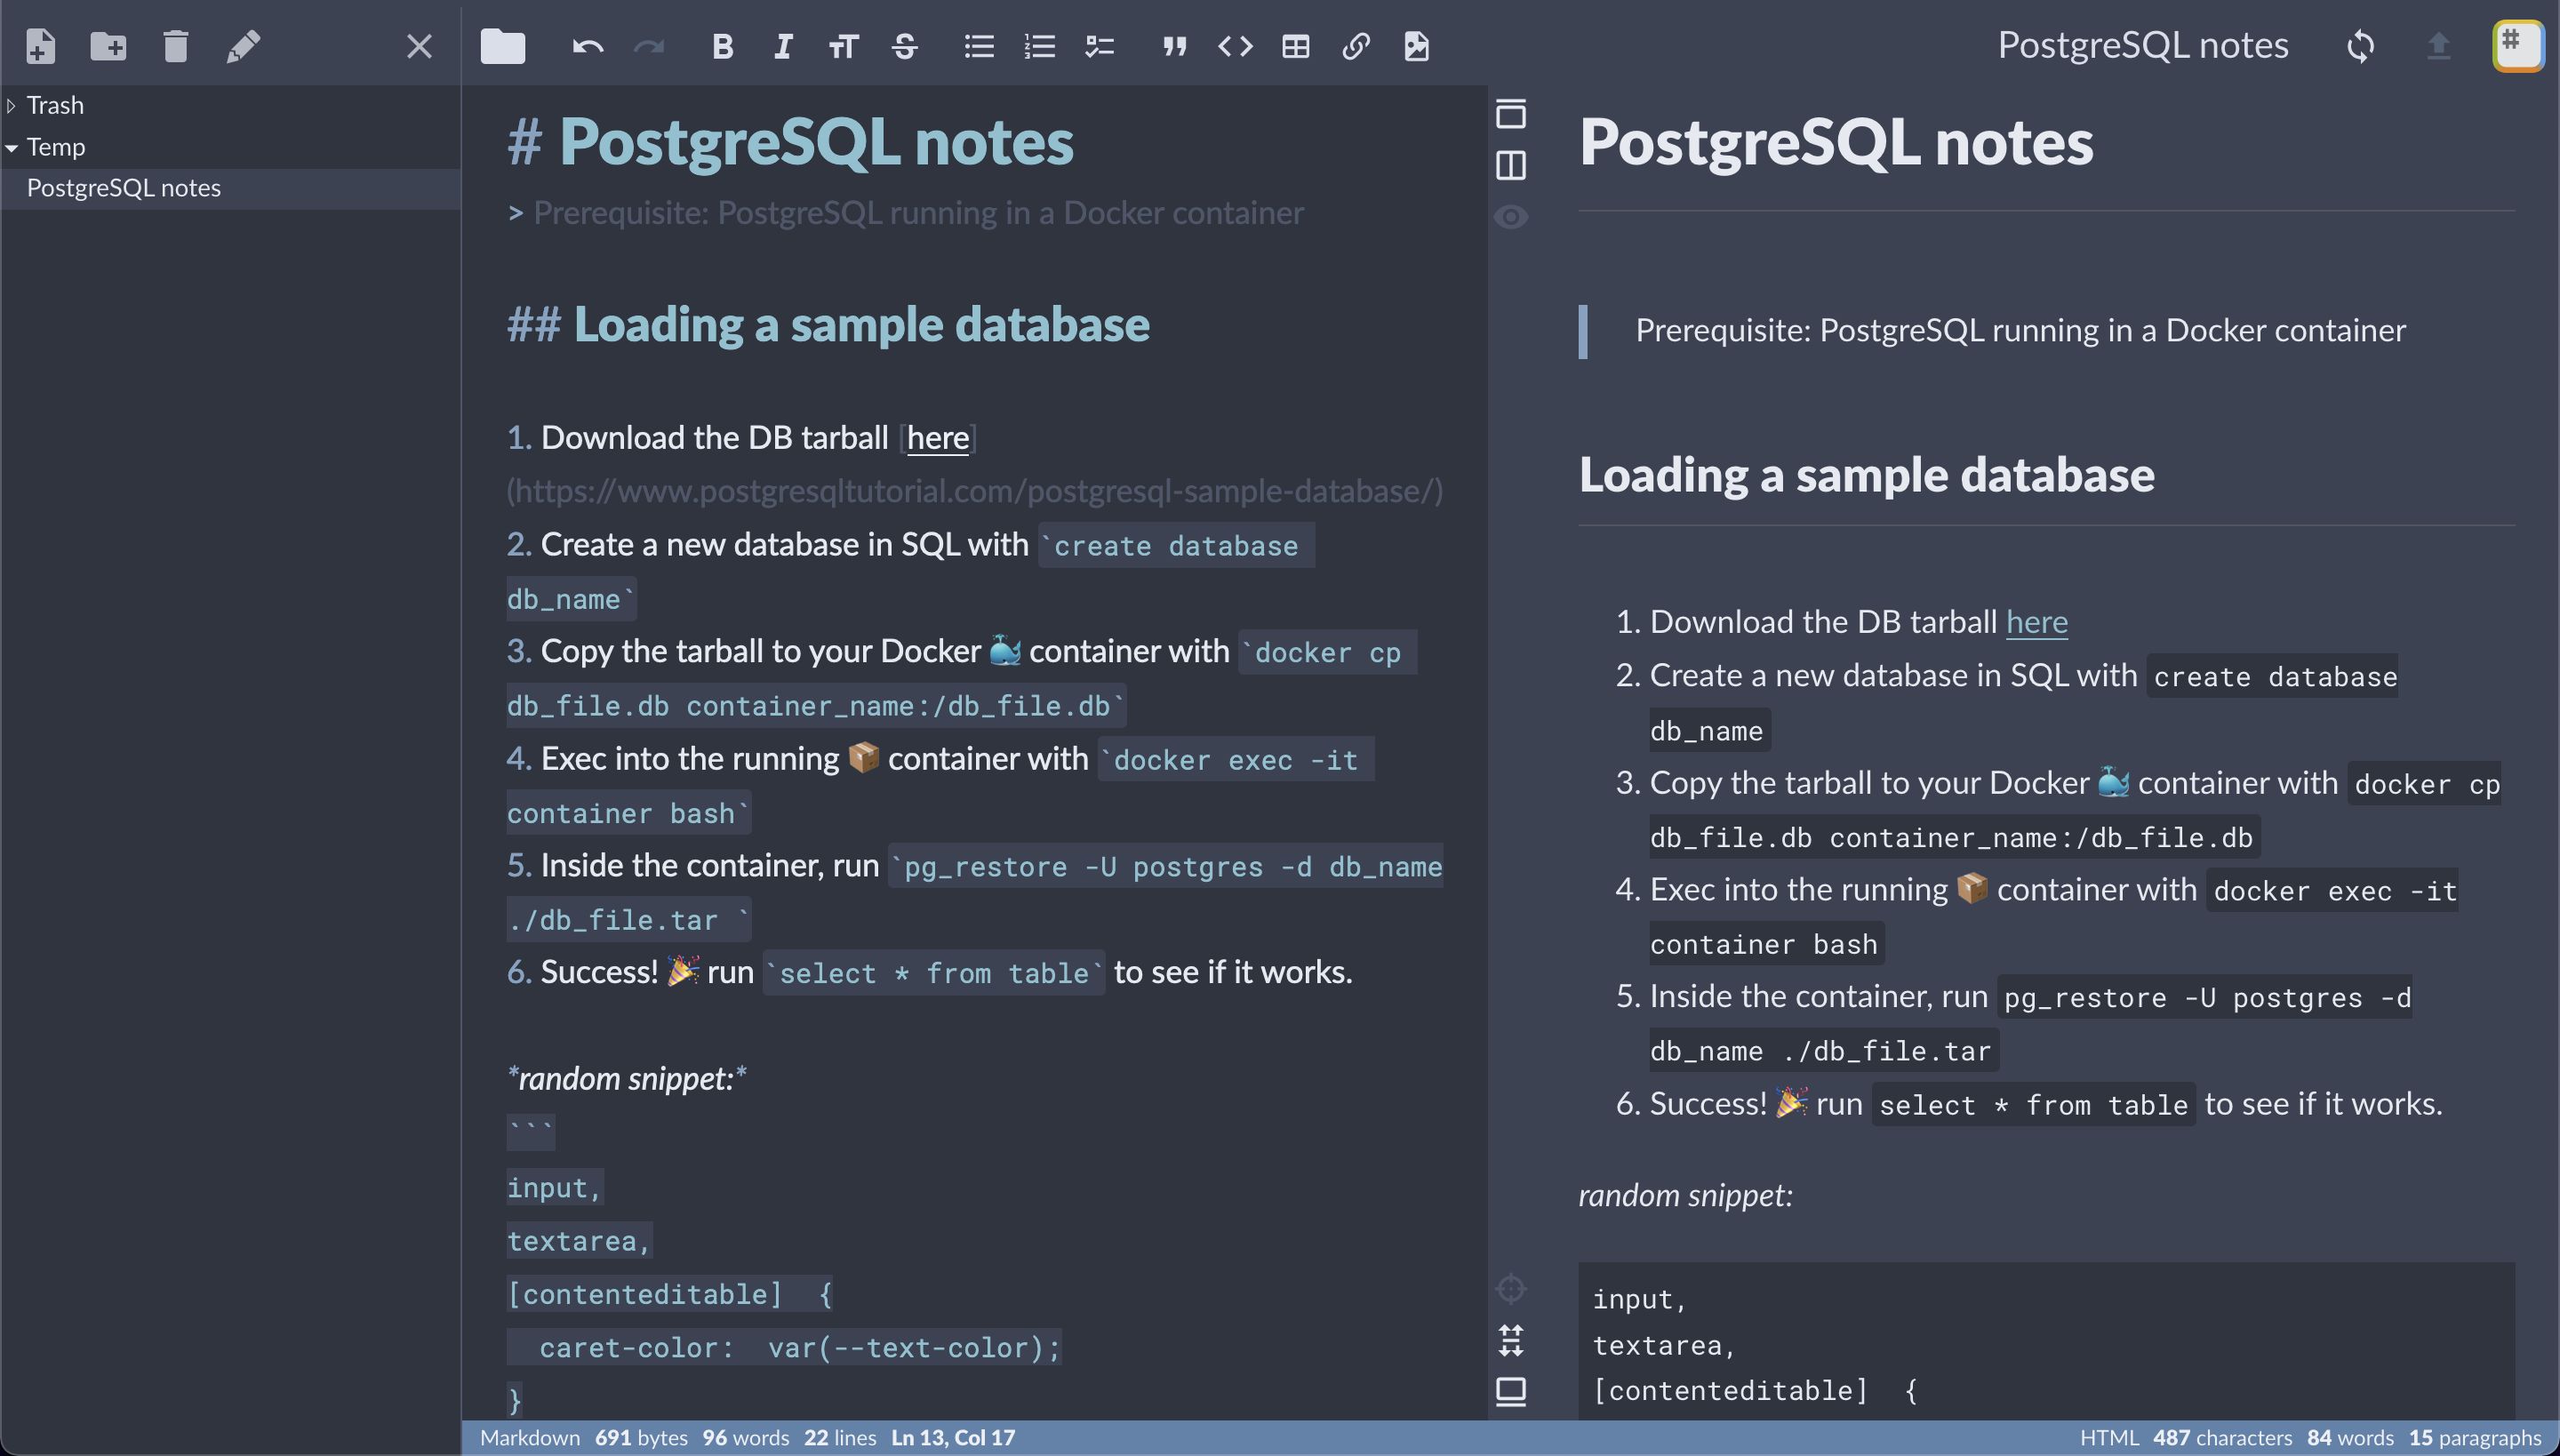The width and height of the screenshot is (2560, 1456).
Task: Insert a checklist task list
Action: (x=1100, y=46)
